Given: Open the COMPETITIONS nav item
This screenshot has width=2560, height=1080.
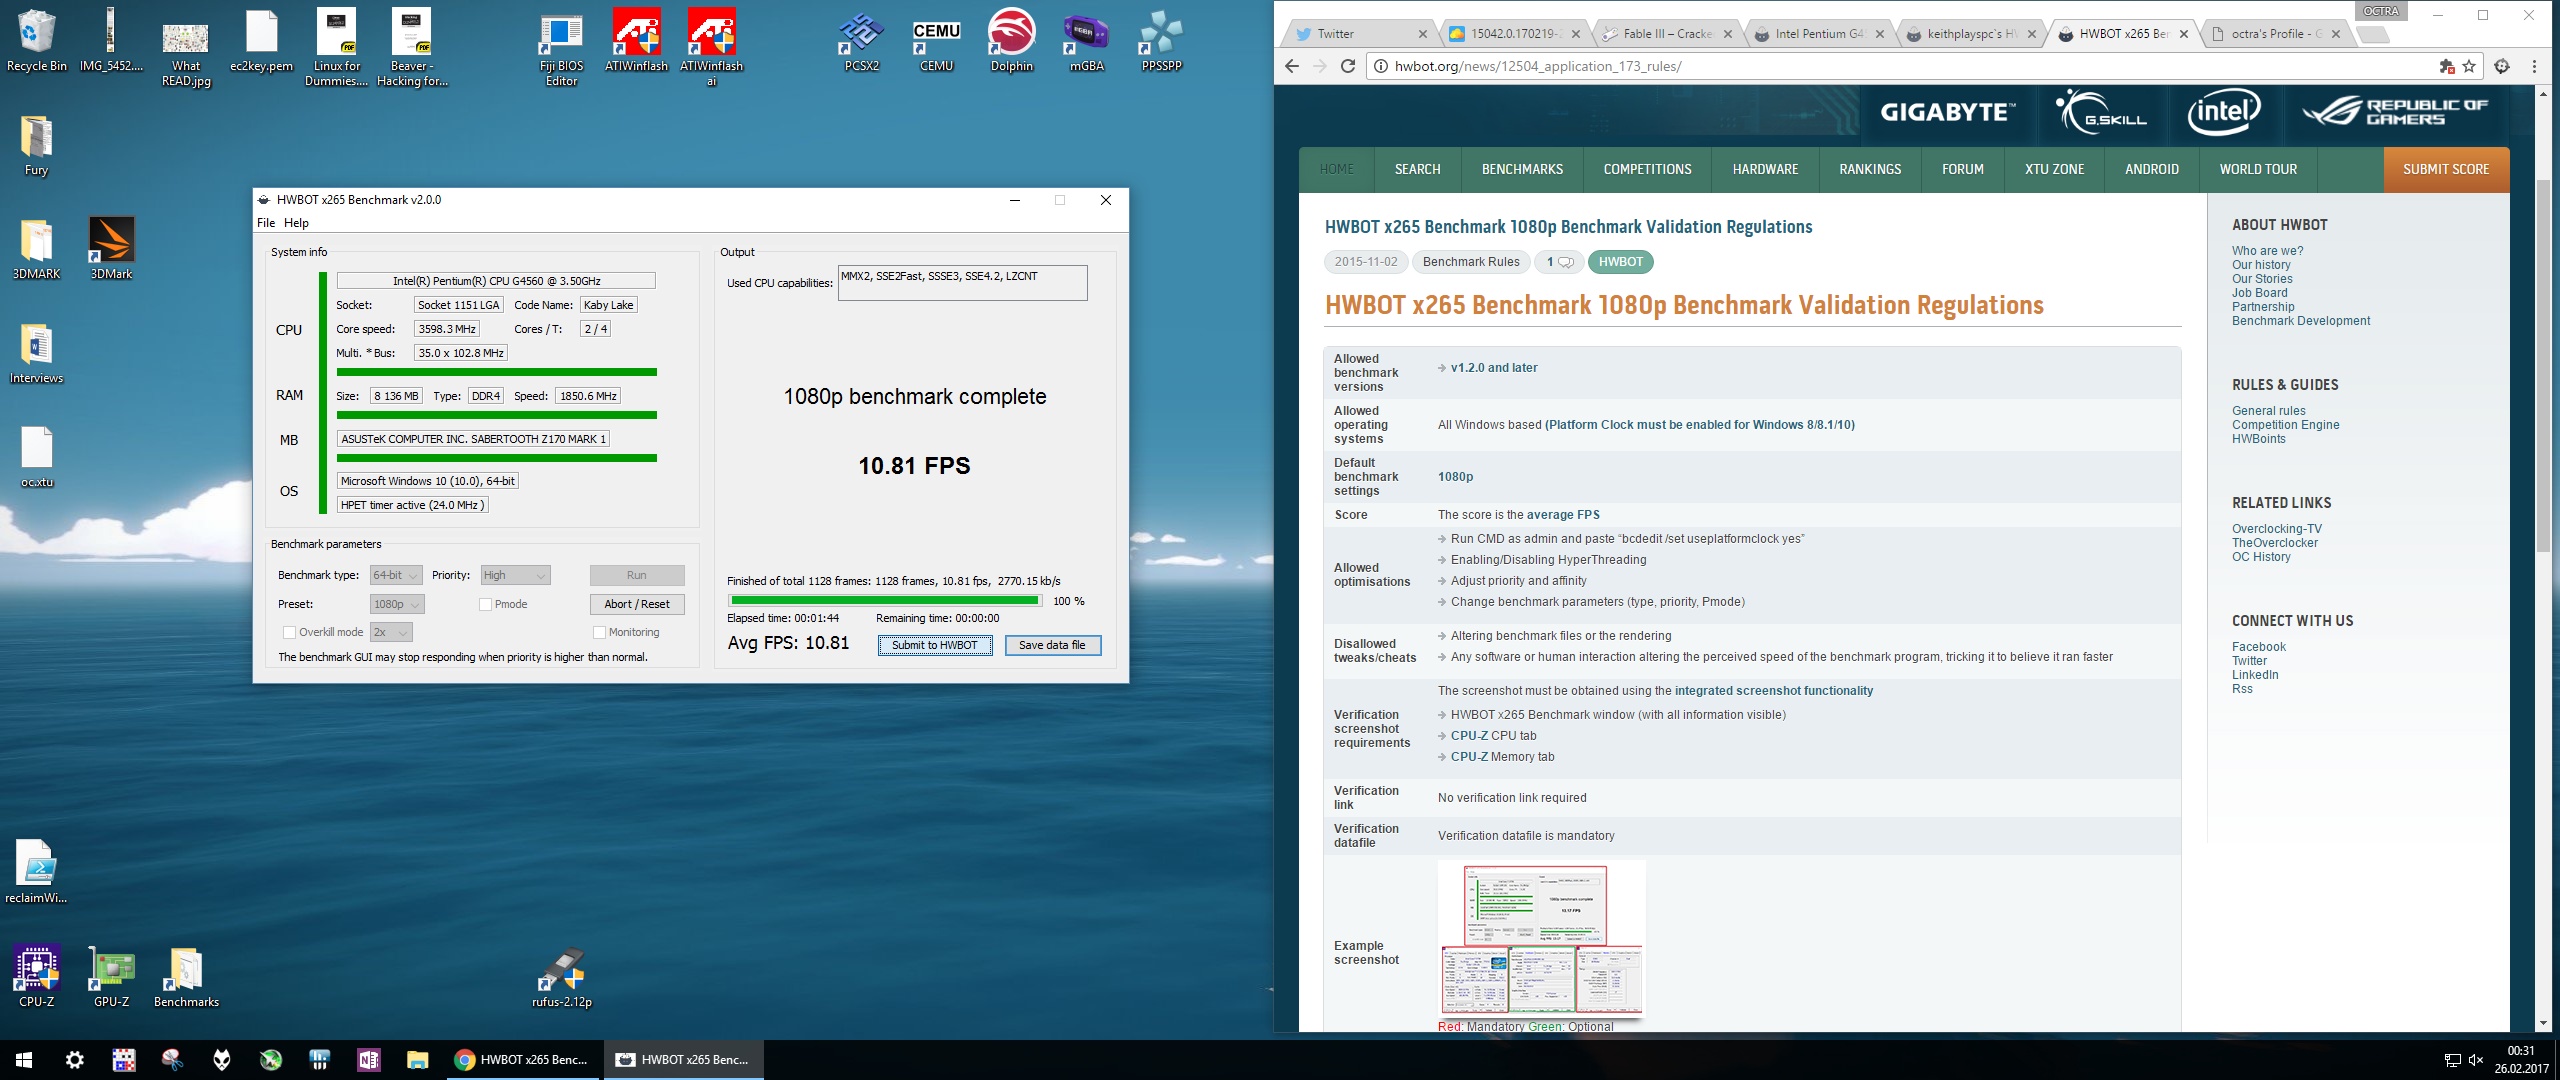Looking at the screenshot, I should 1647,169.
